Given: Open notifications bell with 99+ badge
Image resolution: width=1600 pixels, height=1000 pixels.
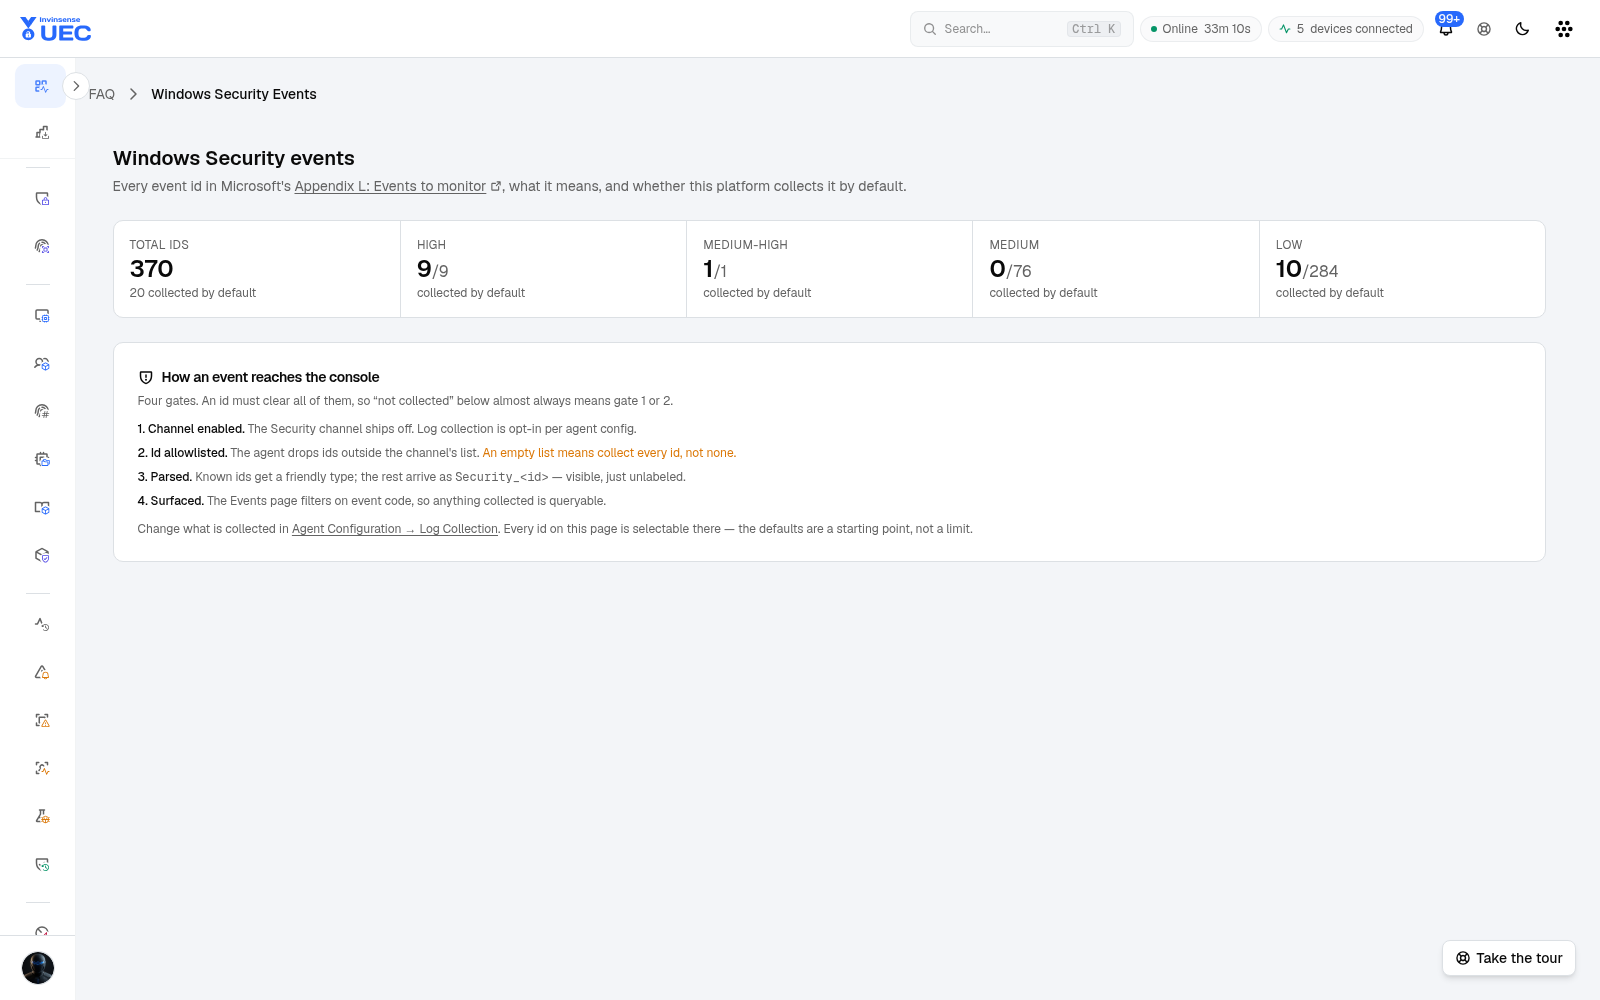Looking at the screenshot, I should pyautogui.click(x=1446, y=29).
